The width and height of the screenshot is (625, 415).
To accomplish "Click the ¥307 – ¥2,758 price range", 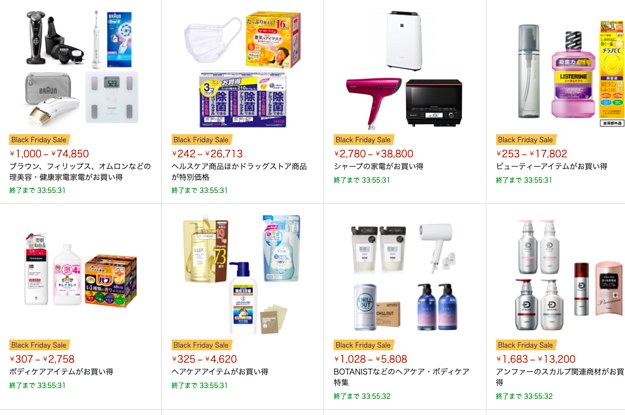I will (42, 359).
